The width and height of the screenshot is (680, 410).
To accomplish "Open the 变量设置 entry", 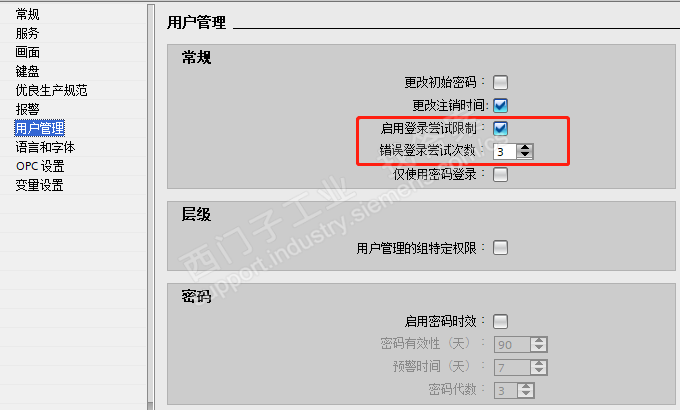I will 39,185.
